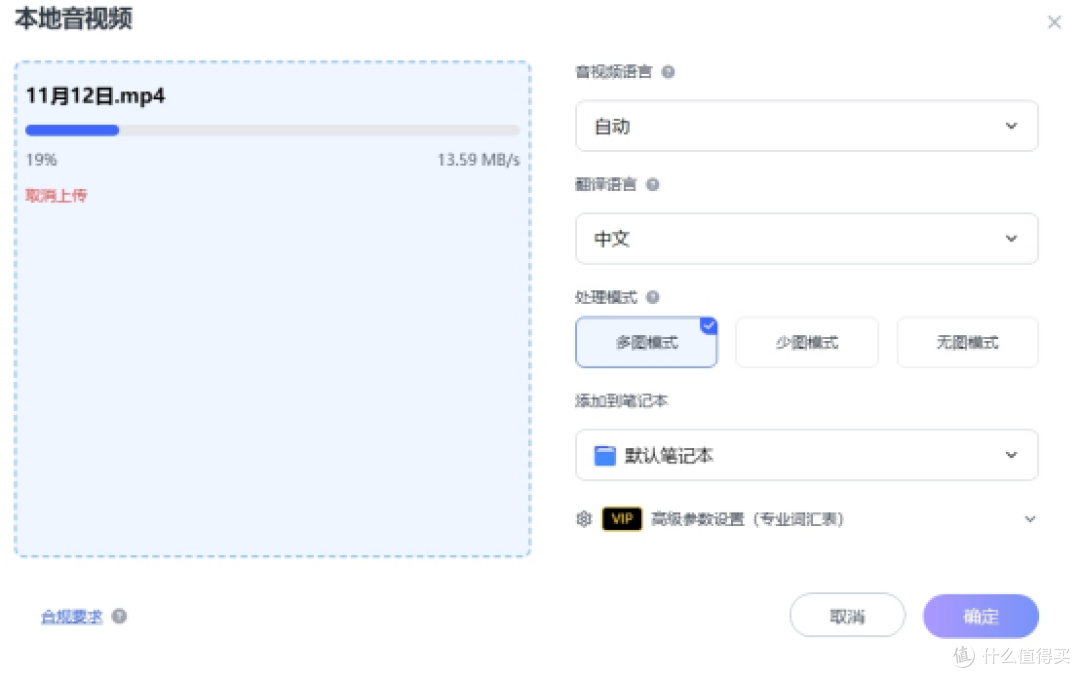Click the upload progress bar

272,130
